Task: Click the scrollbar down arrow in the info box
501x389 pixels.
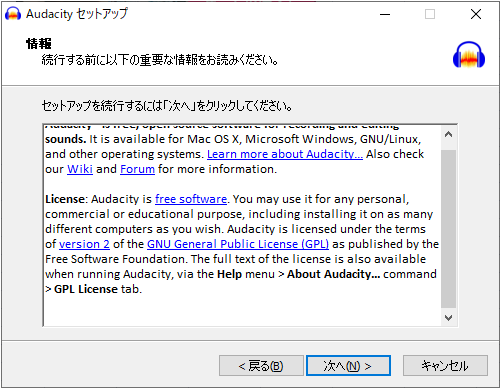Action: [x=448, y=318]
